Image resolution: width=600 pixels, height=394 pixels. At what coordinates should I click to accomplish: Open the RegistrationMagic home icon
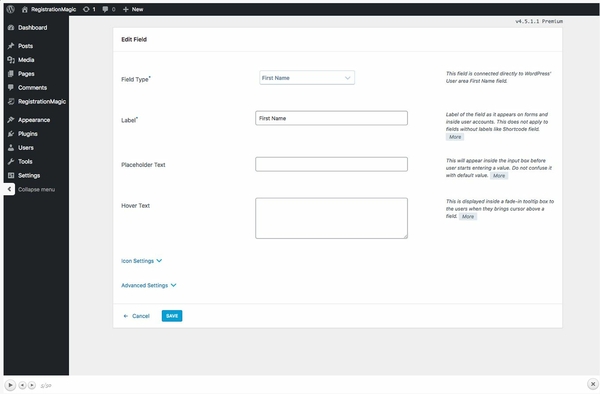(24, 9)
